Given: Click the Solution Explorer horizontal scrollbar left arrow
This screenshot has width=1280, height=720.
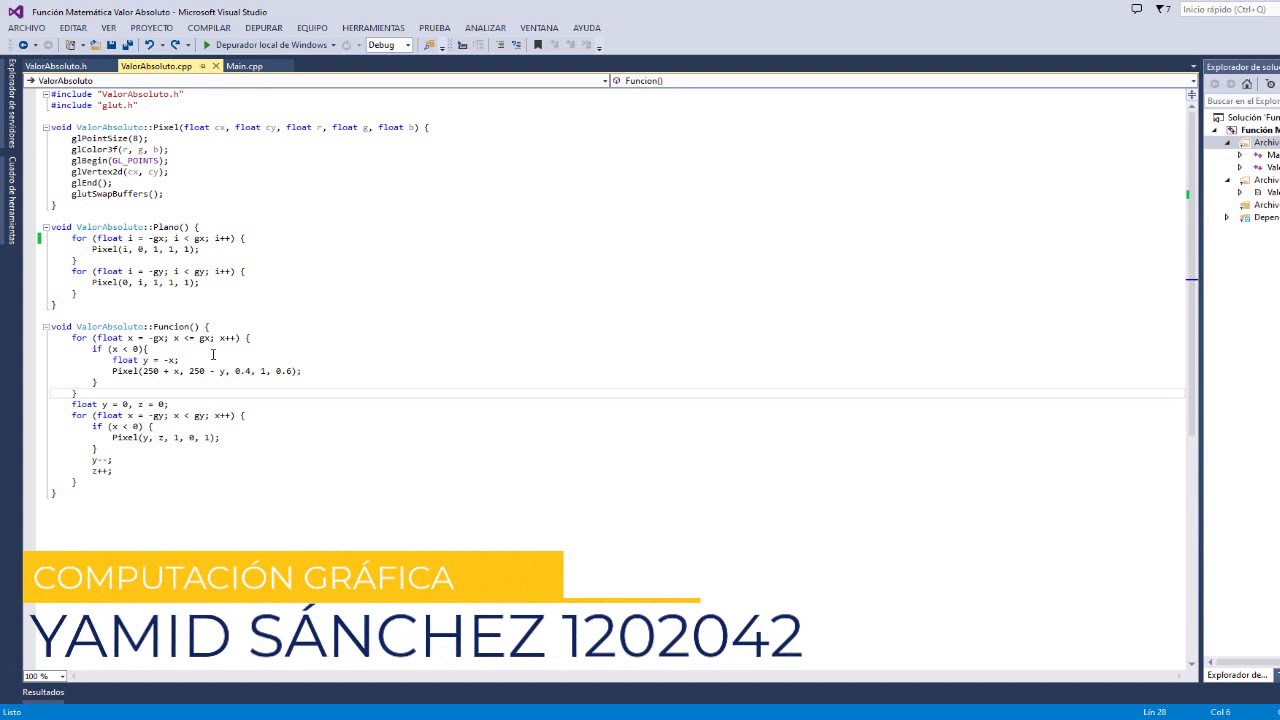Looking at the screenshot, I should [1211, 662].
